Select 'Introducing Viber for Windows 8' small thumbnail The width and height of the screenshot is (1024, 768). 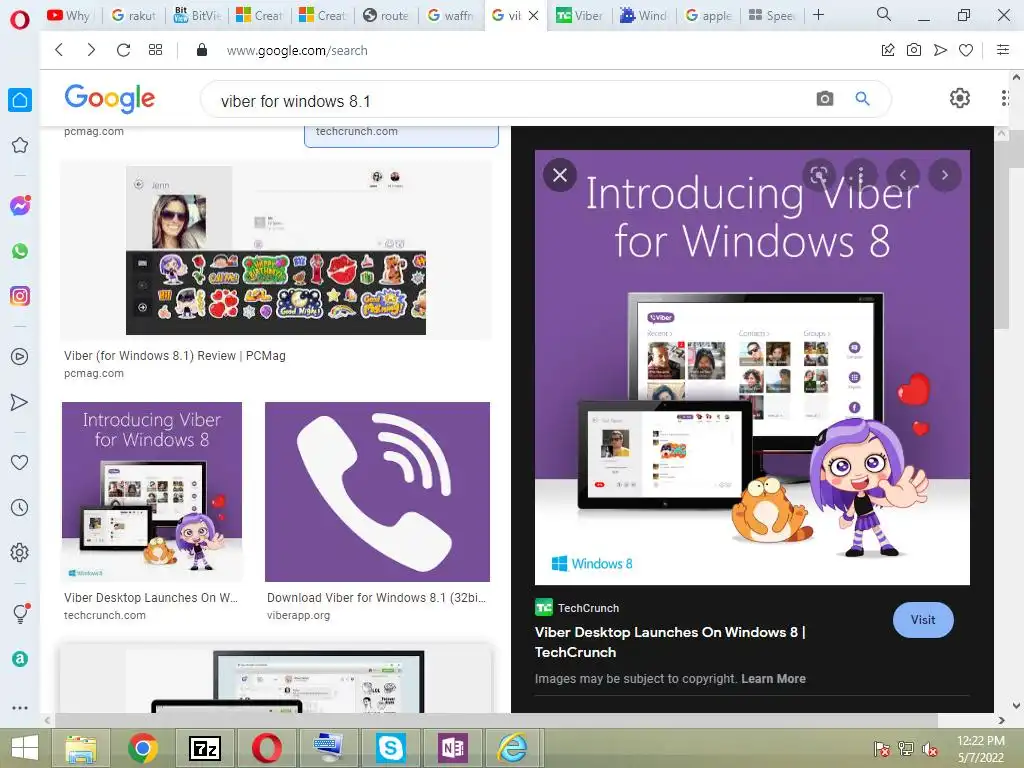point(152,492)
